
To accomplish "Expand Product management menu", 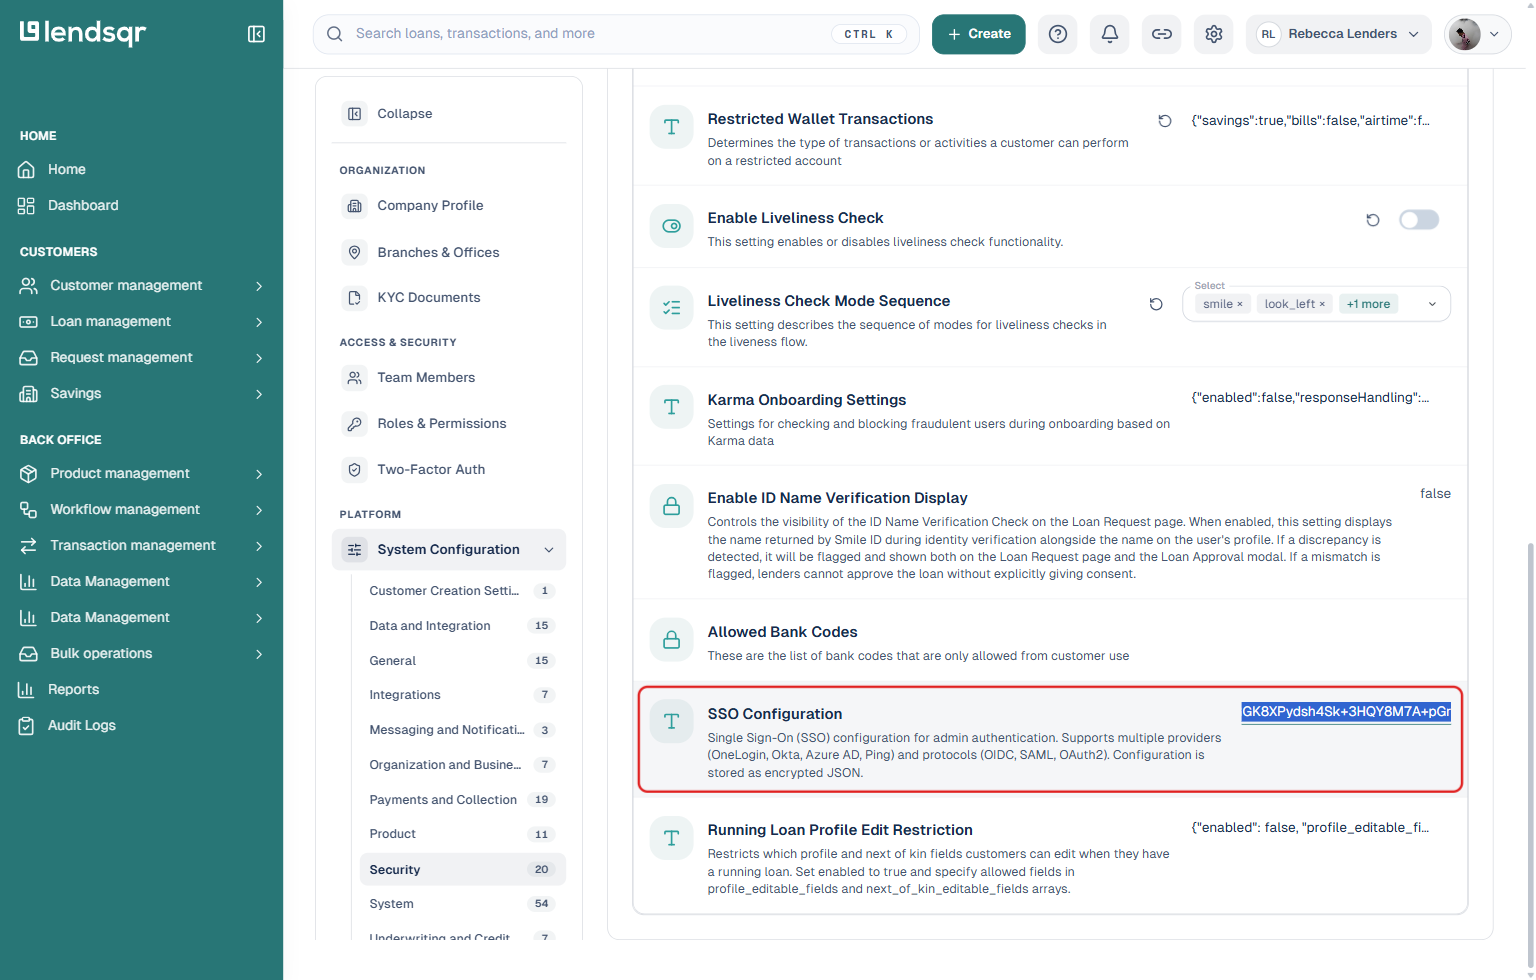I will 141,474.
